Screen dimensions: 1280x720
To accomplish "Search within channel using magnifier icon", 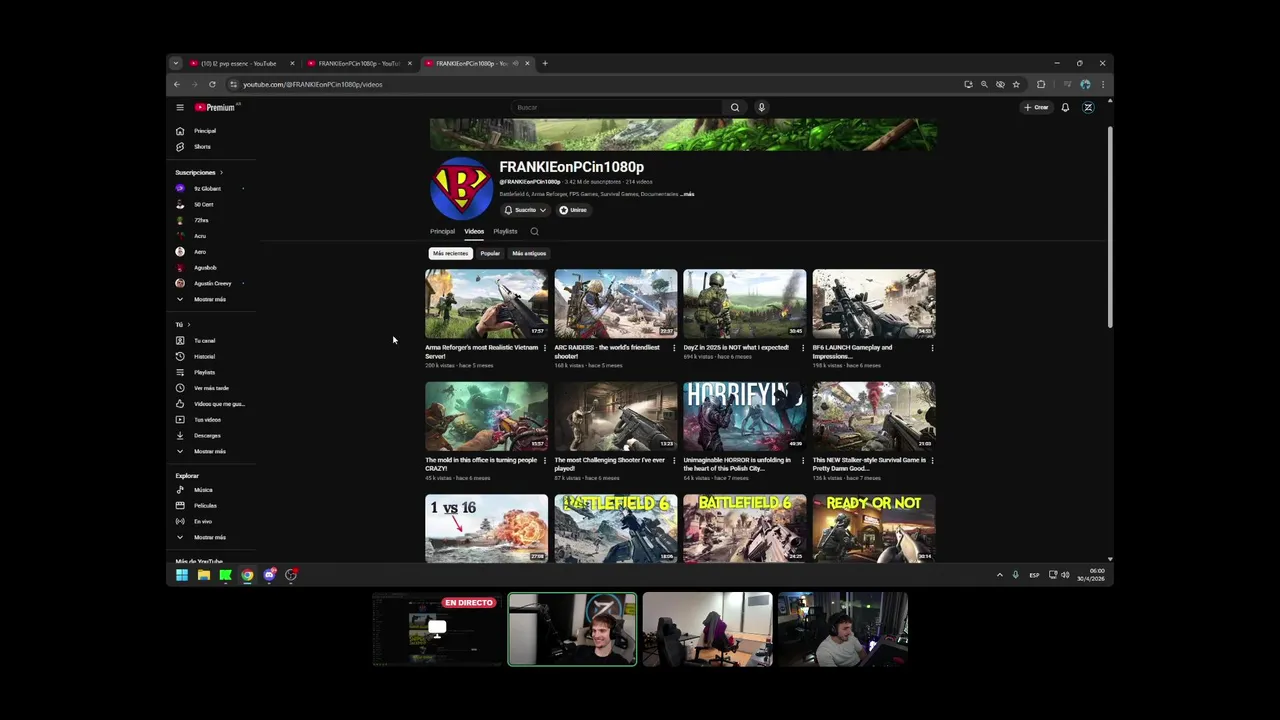I will click(534, 231).
